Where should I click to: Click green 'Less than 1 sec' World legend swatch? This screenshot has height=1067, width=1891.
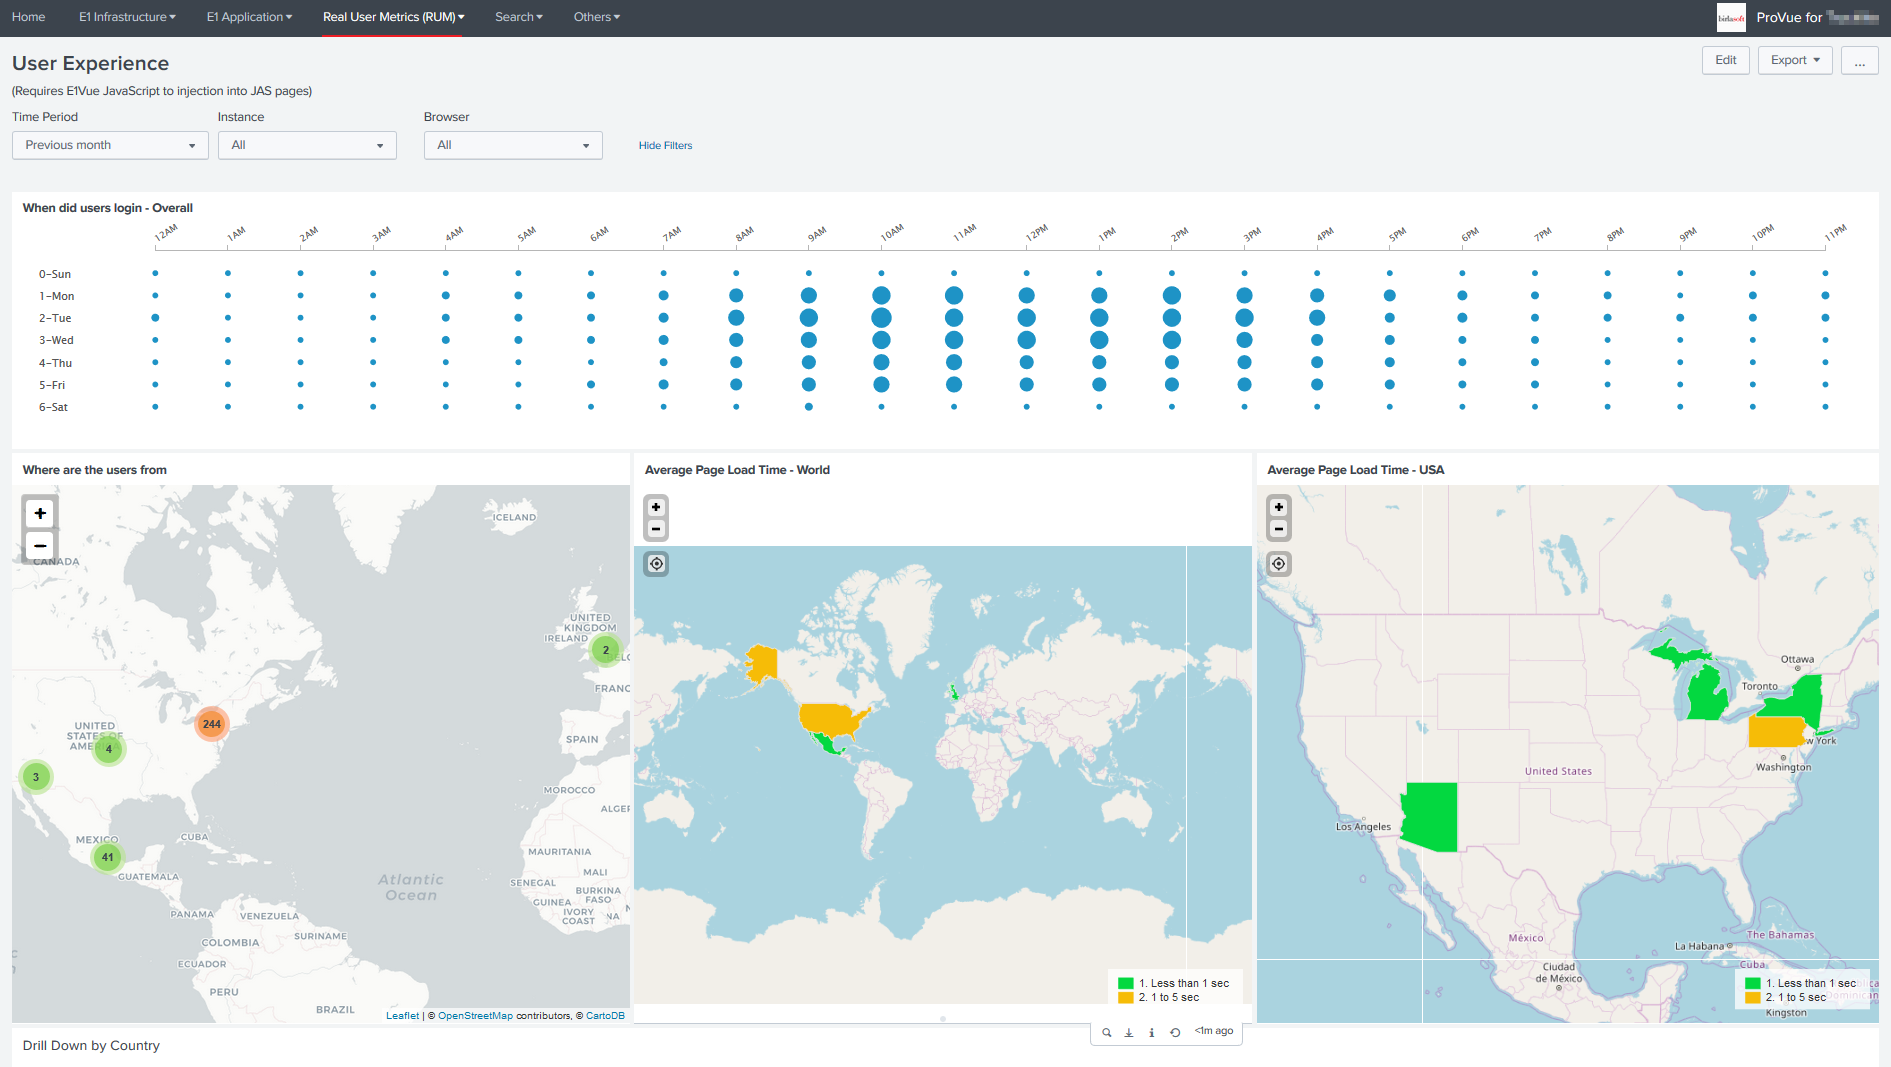pyautogui.click(x=1126, y=983)
